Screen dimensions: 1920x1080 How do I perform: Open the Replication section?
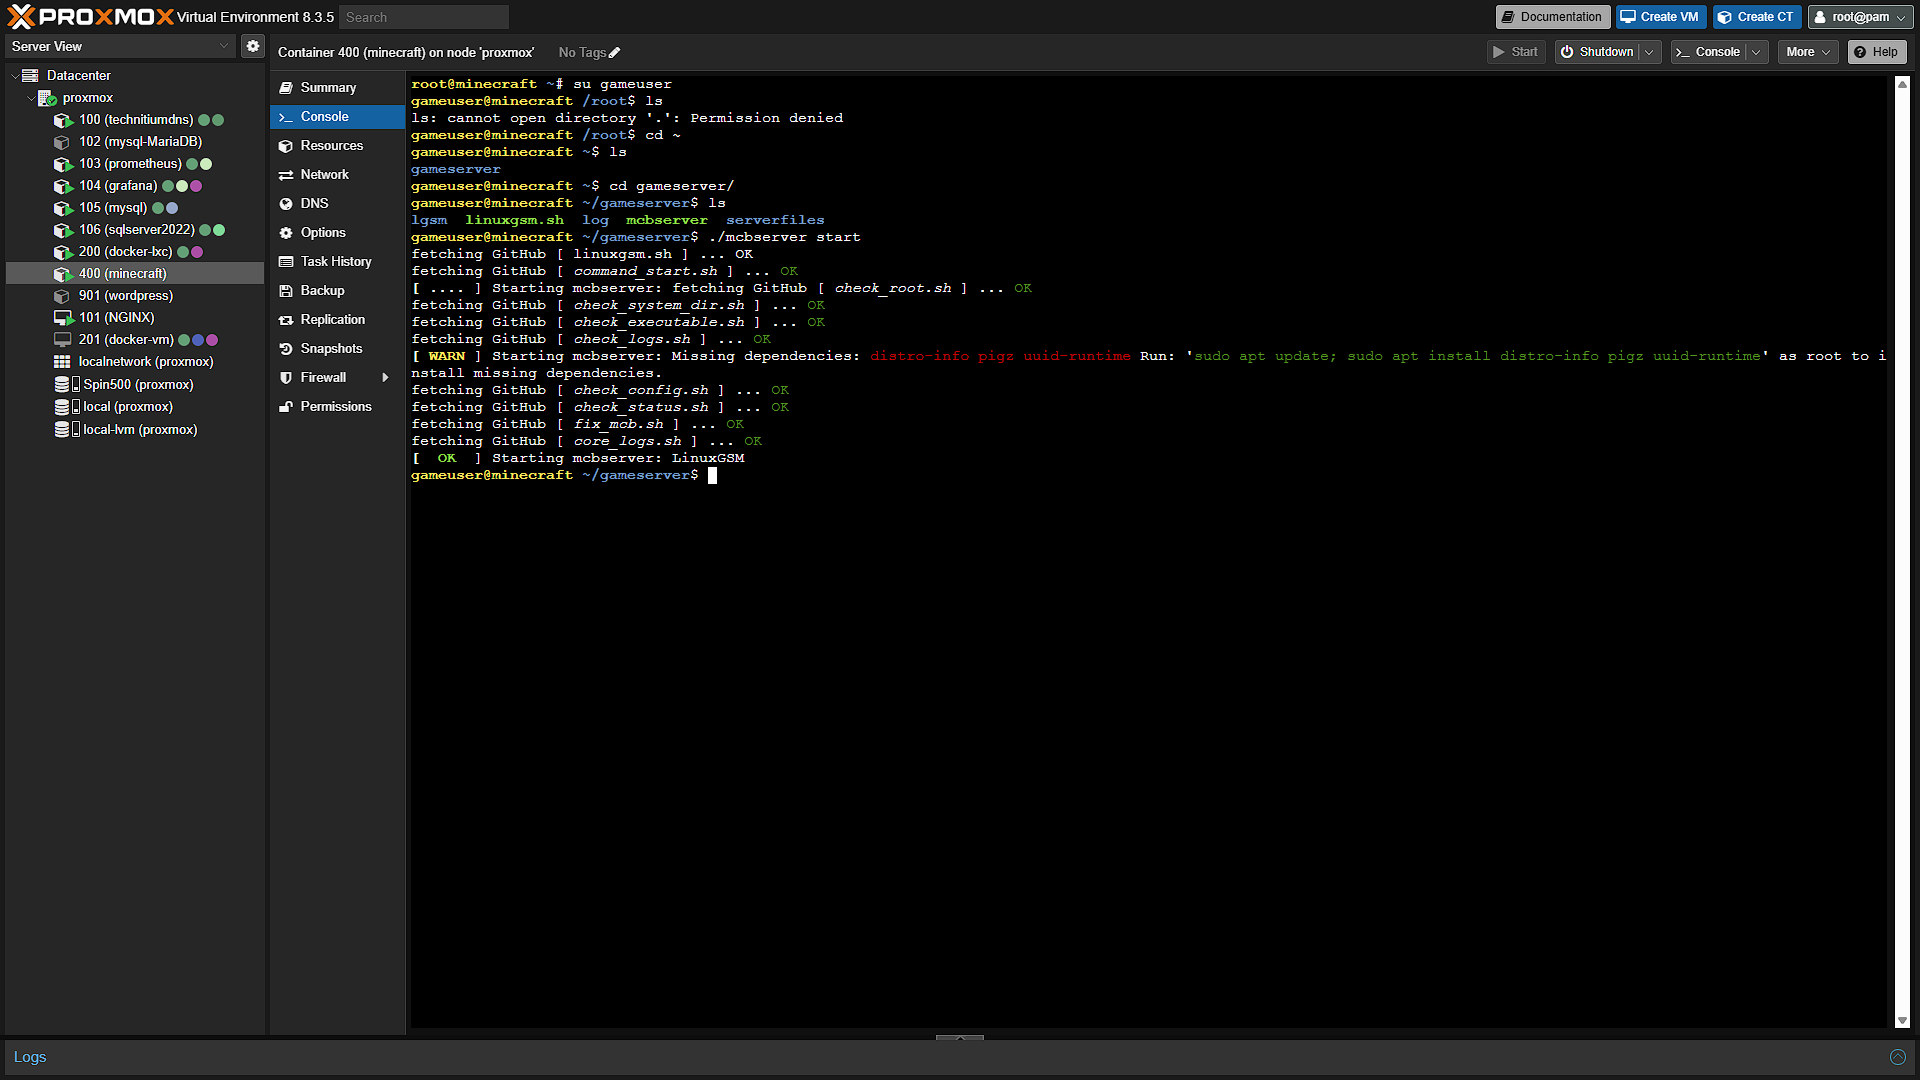(x=337, y=320)
